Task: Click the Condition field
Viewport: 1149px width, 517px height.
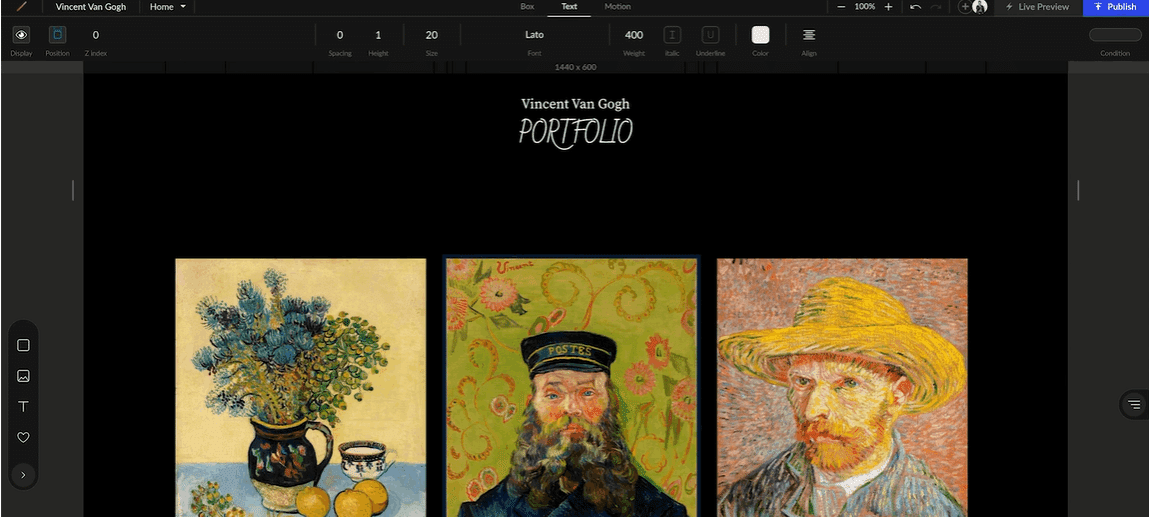Action: click(1115, 34)
